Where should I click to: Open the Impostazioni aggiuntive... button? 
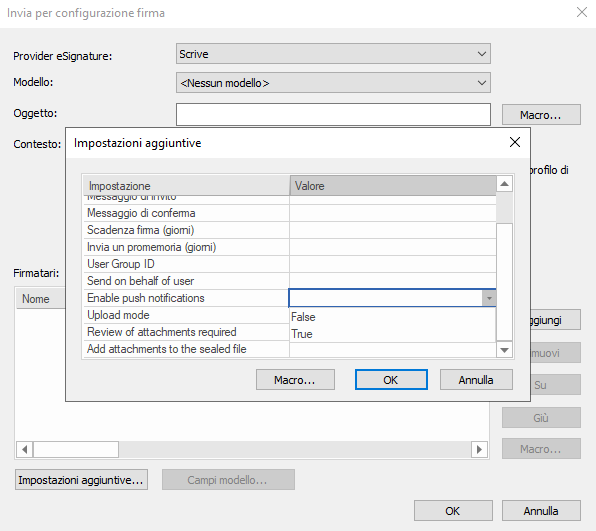point(81,480)
